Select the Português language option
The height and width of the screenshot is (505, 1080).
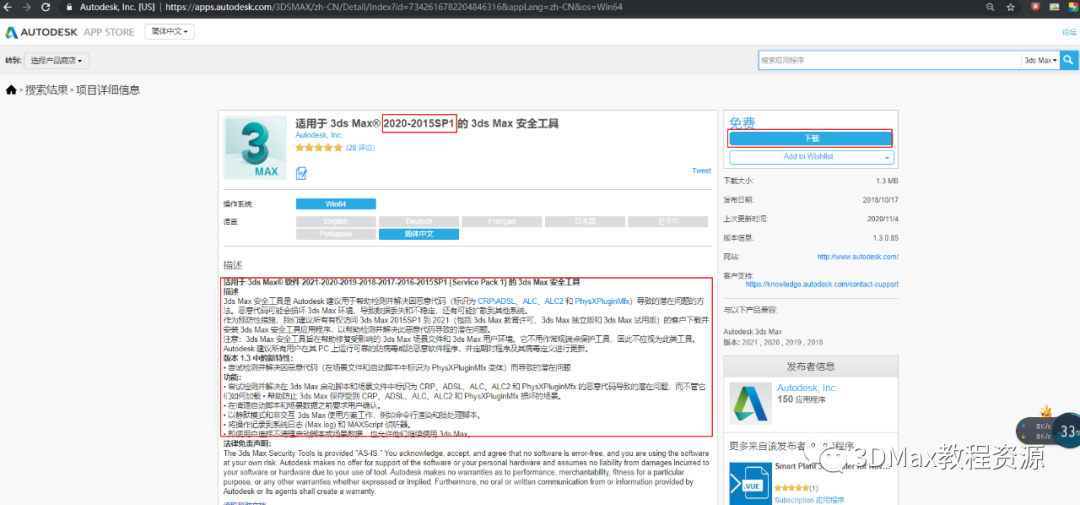click(x=335, y=234)
